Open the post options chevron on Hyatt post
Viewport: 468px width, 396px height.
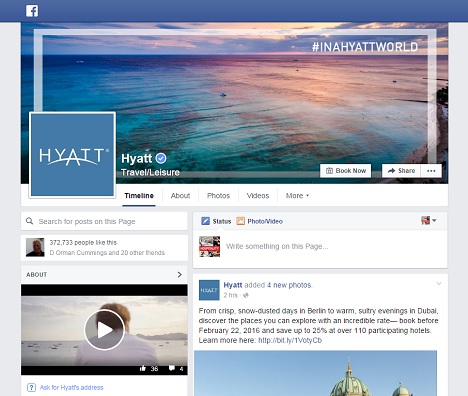click(x=439, y=284)
